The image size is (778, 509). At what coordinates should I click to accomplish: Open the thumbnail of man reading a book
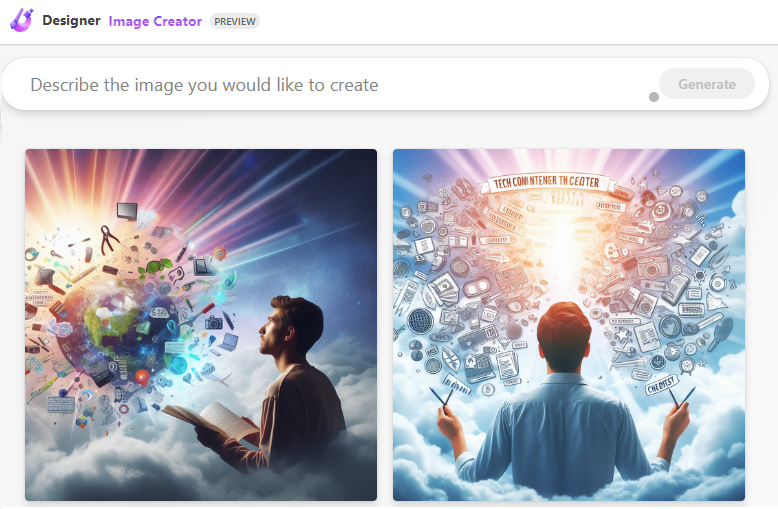coord(201,324)
